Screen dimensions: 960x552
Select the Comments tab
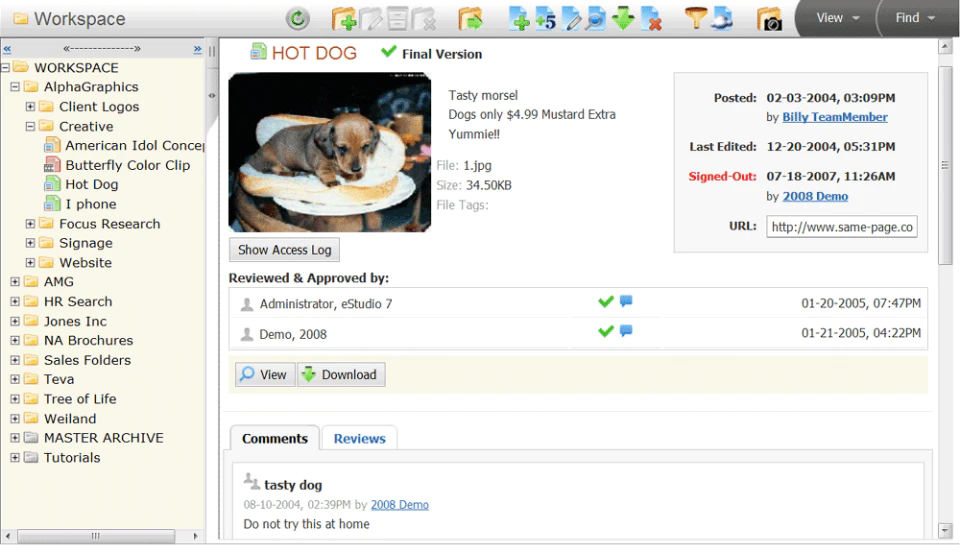tap(274, 438)
